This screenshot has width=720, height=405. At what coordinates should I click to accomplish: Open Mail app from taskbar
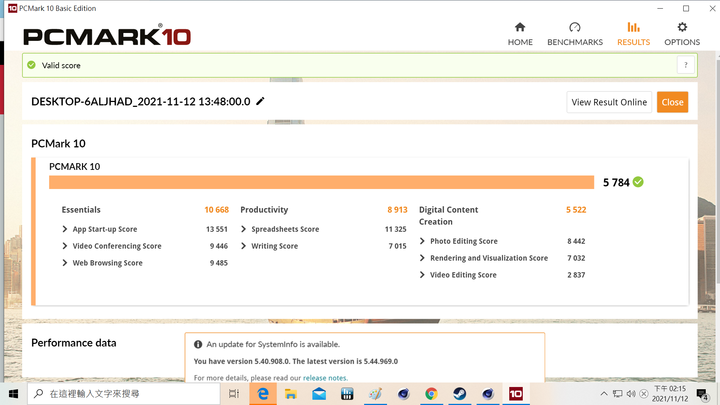(x=319, y=394)
